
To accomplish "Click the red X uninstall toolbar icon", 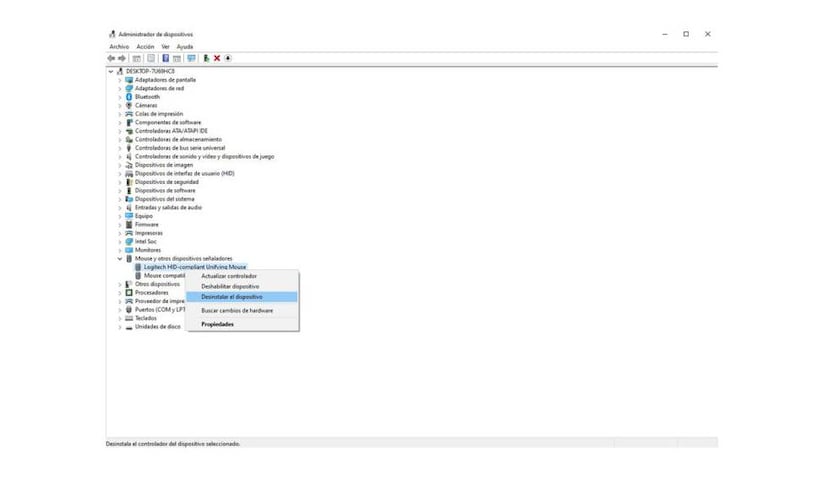I will click(x=217, y=58).
